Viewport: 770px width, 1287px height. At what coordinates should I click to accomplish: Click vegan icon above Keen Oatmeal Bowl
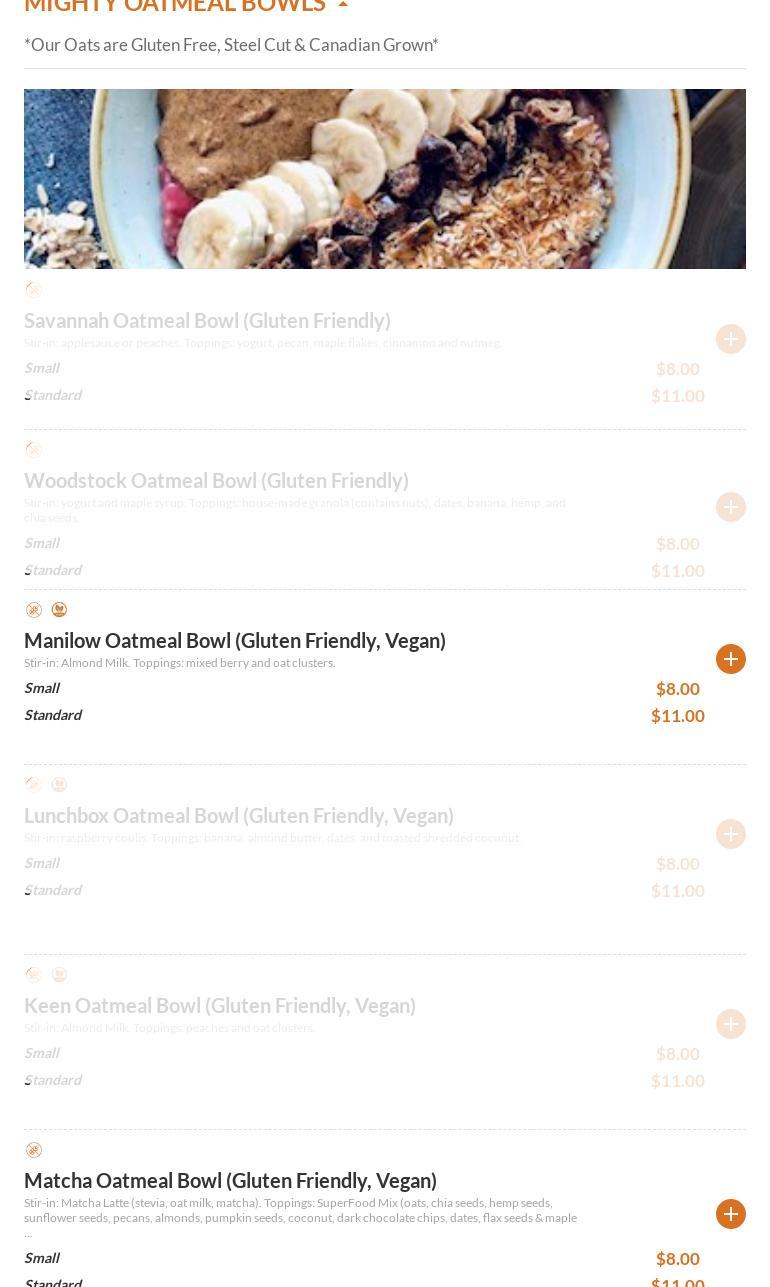[x=59, y=975]
